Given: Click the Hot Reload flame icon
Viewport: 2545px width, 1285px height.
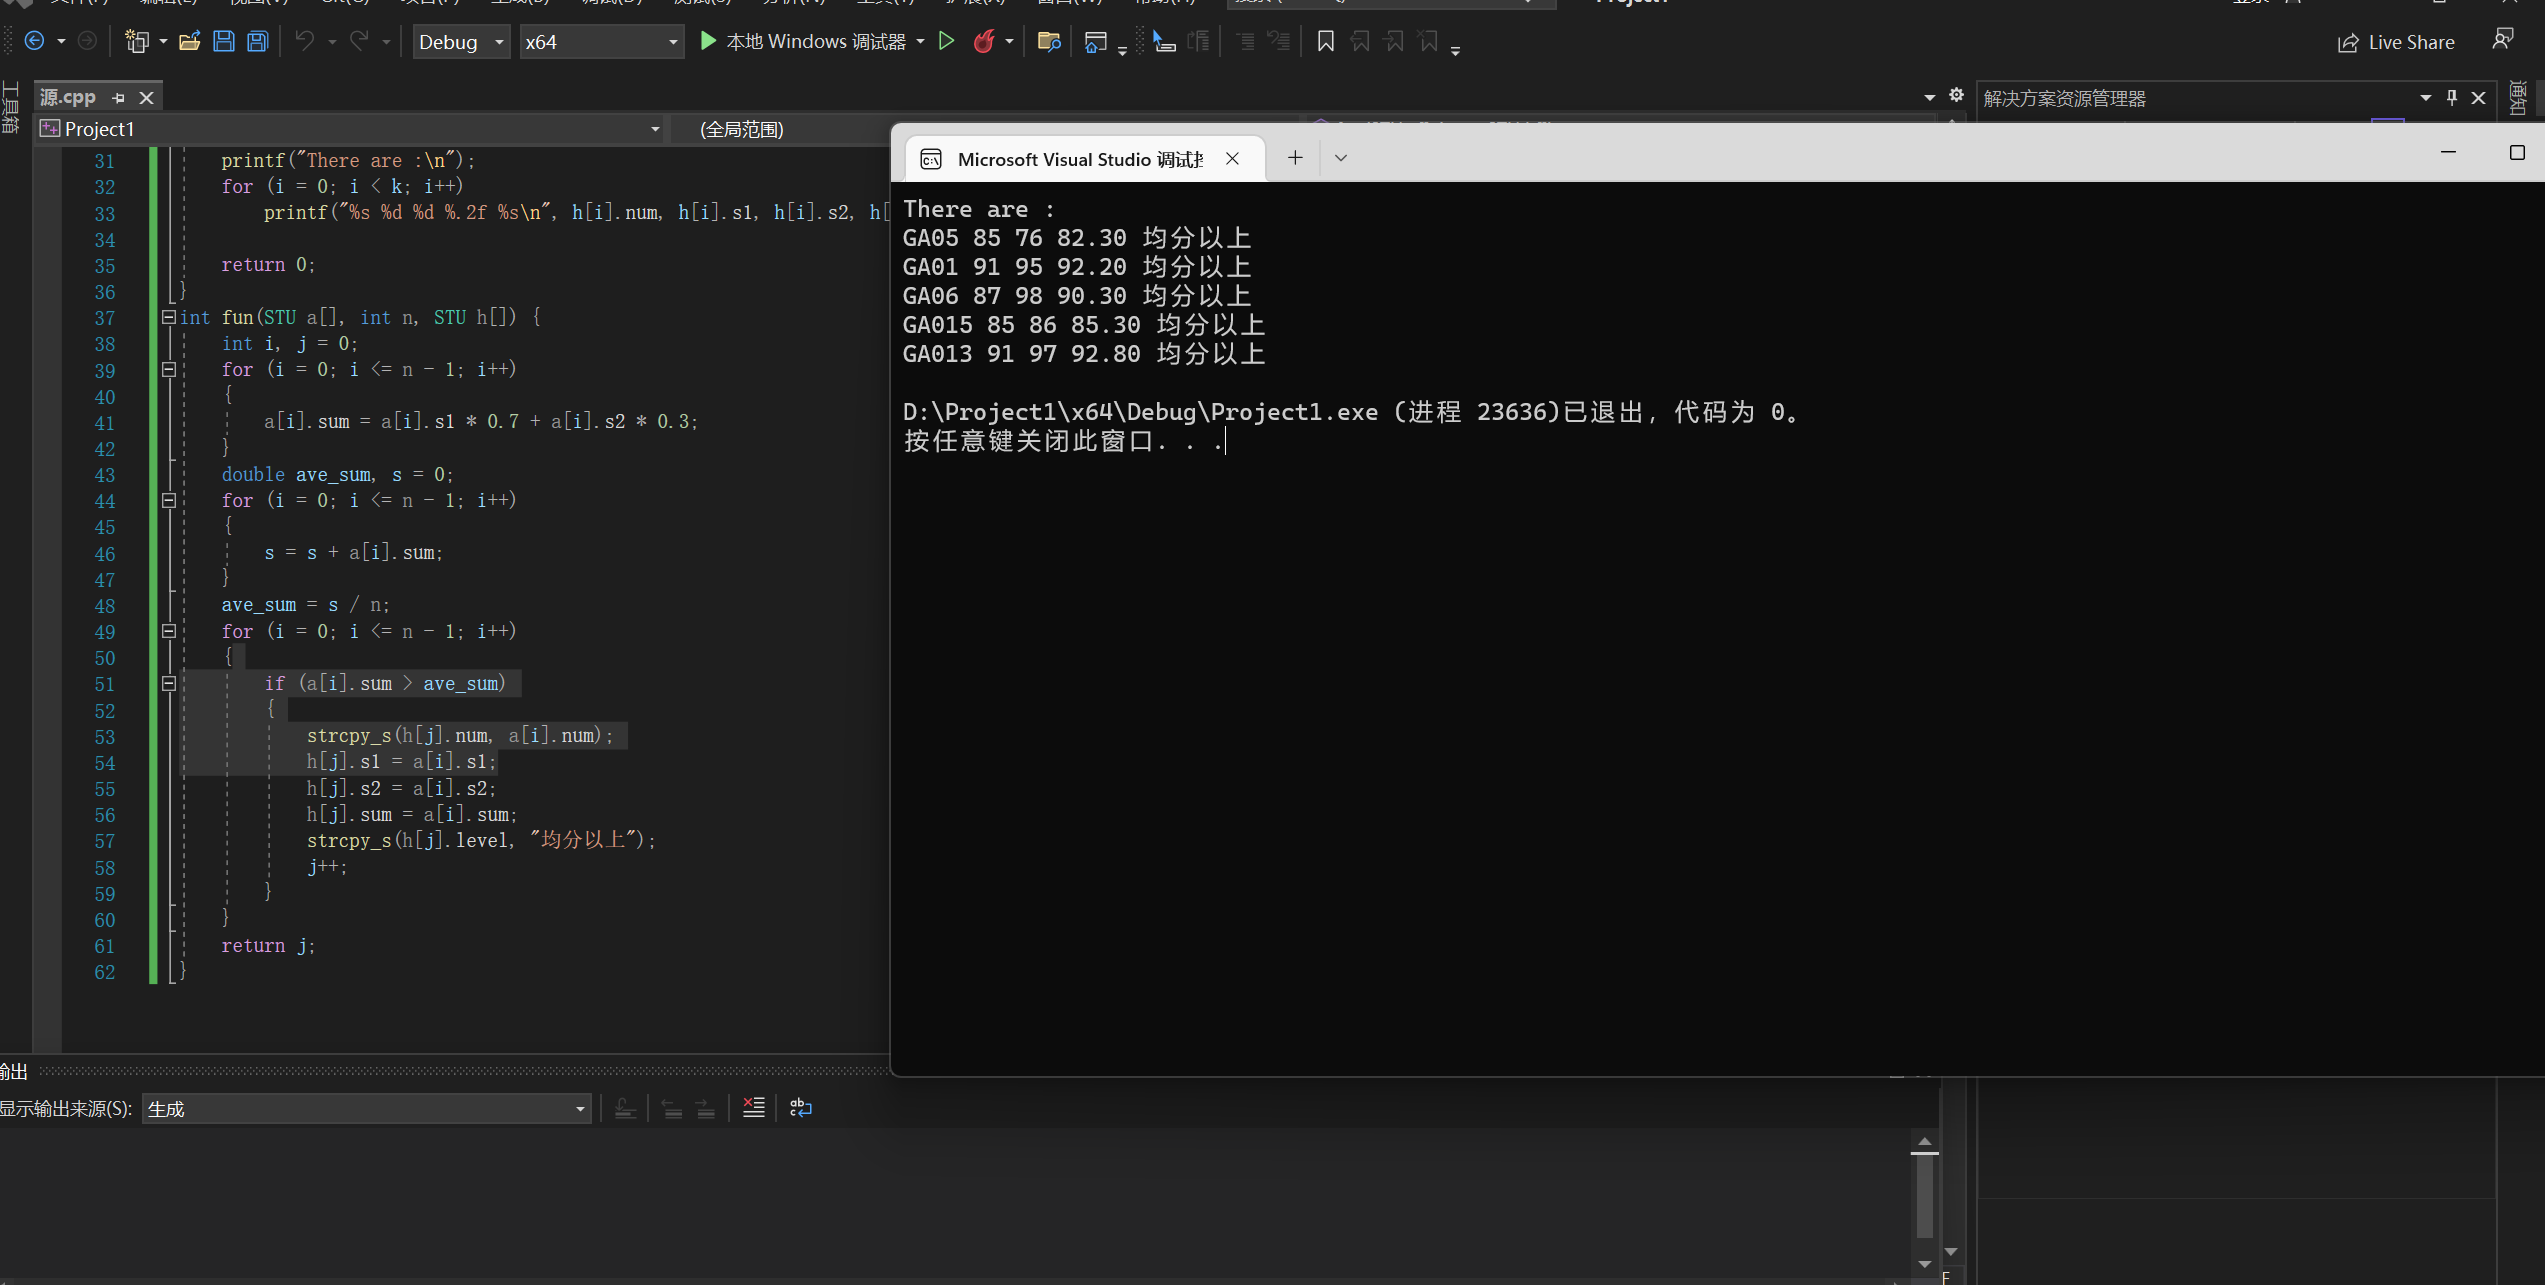Looking at the screenshot, I should (984, 41).
